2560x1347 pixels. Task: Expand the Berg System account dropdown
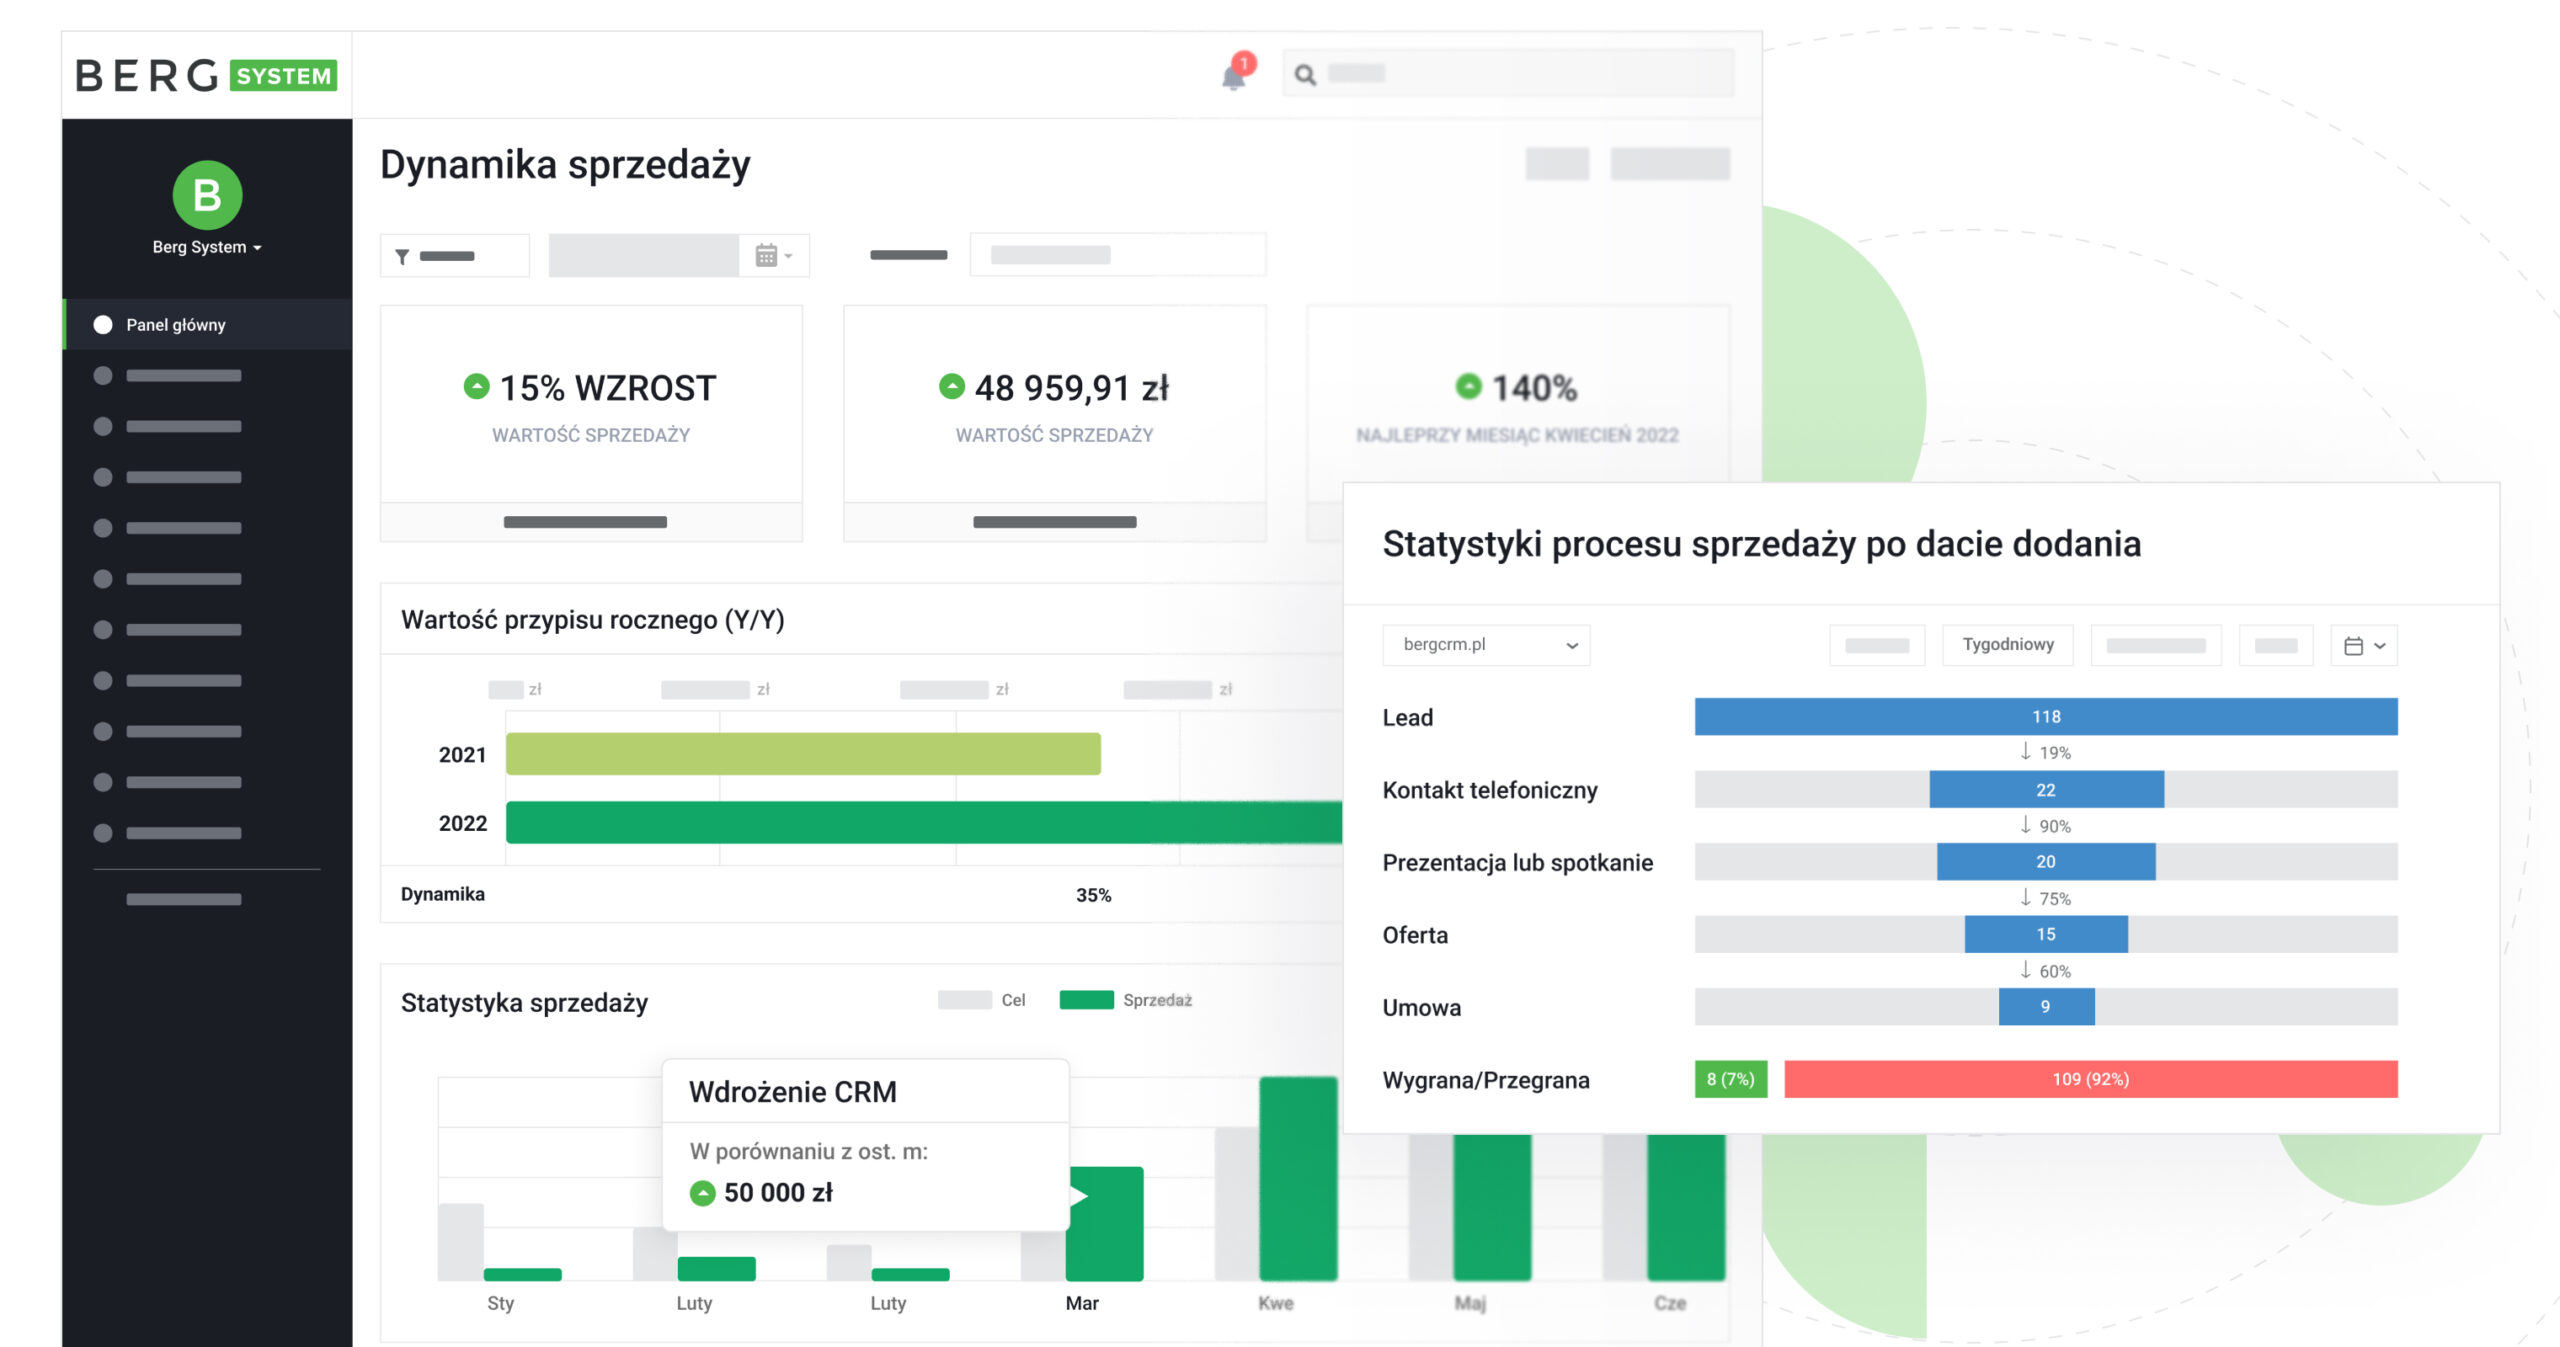point(207,247)
